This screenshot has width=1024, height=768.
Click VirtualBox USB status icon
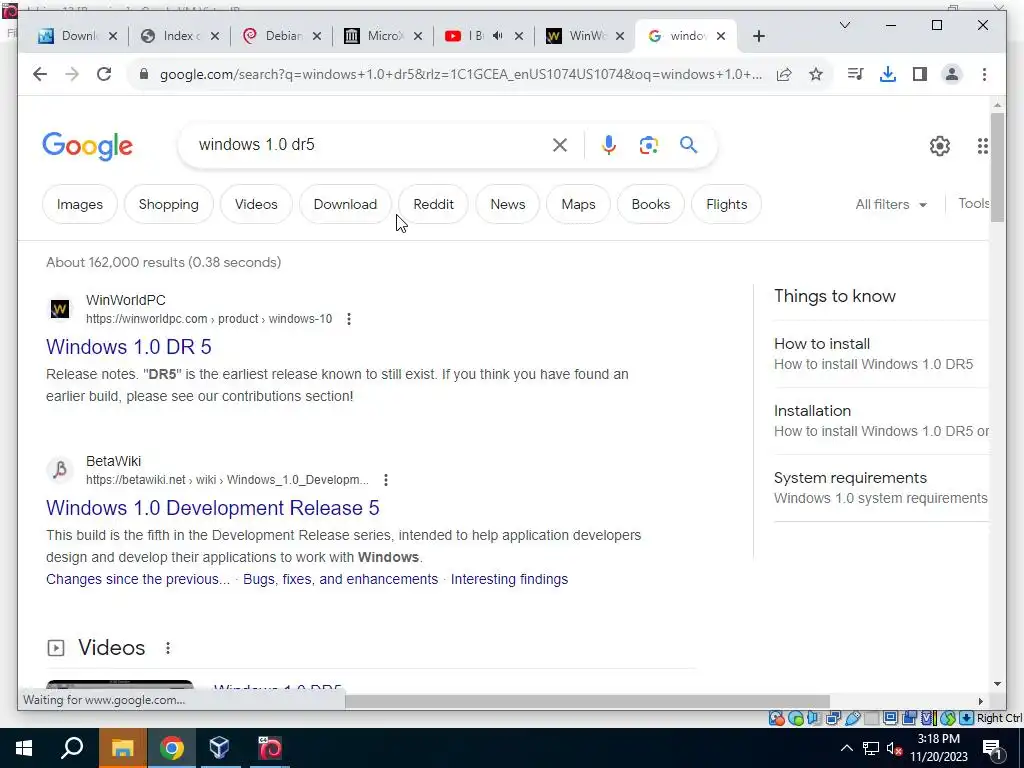(853, 718)
